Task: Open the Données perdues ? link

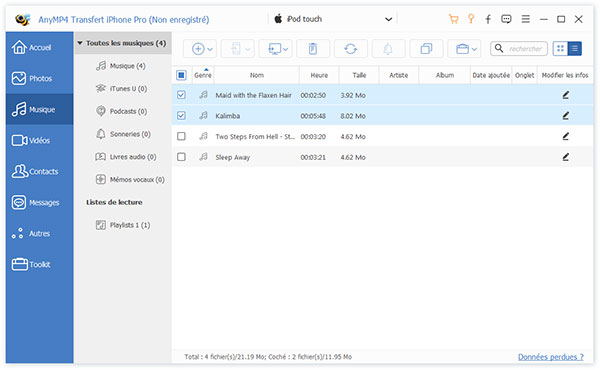Action: pyautogui.click(x=551, y=357)
